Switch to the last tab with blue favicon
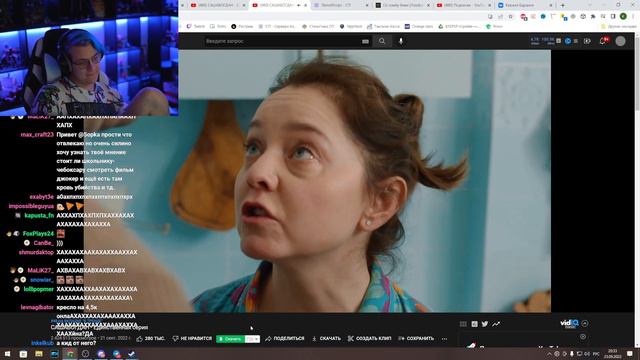Screen dimensions: 640x360 (x=525, y=5)
